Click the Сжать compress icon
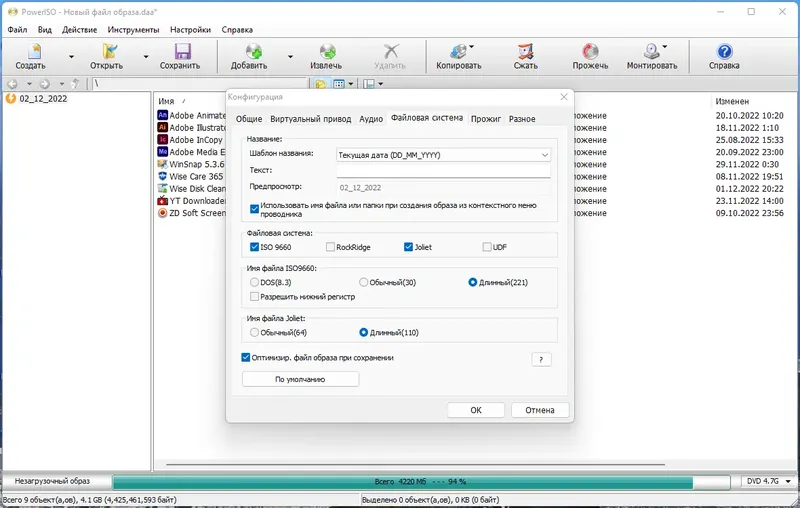This screenshot has width=800, height=508. [526, 52]
